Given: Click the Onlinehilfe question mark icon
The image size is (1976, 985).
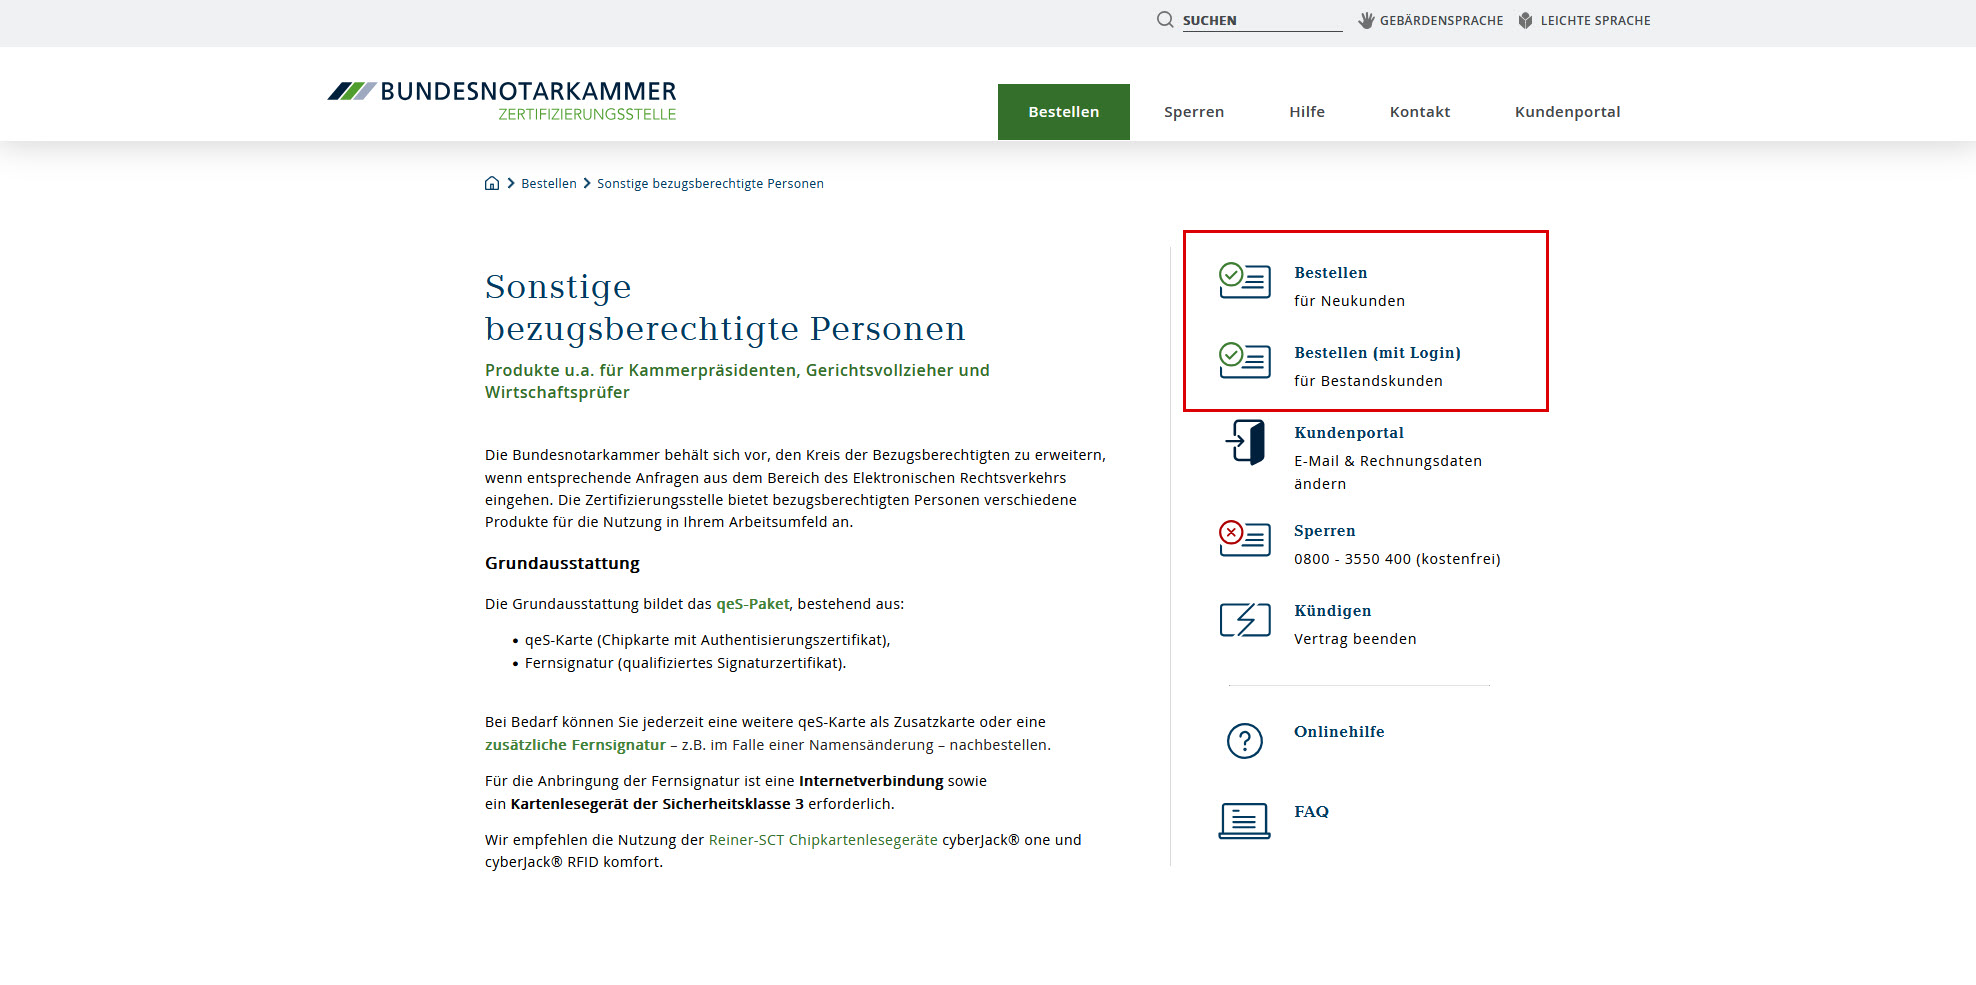Looking at the screenshot, I should click(1244, 741).
